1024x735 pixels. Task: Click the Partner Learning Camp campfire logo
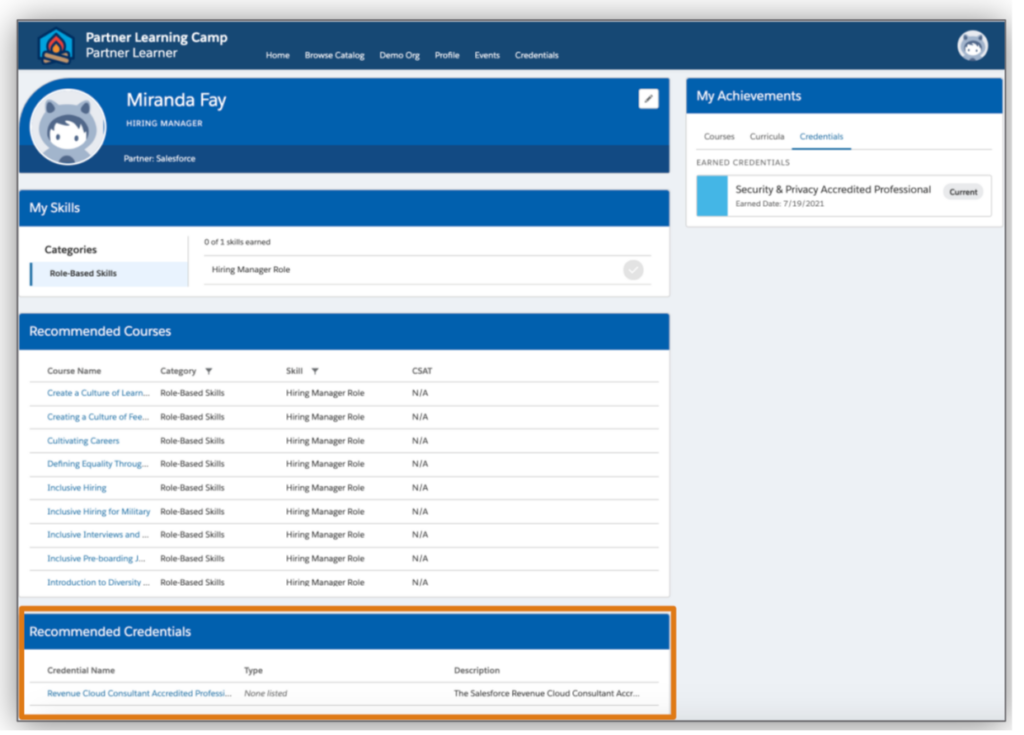coord(56,46)
